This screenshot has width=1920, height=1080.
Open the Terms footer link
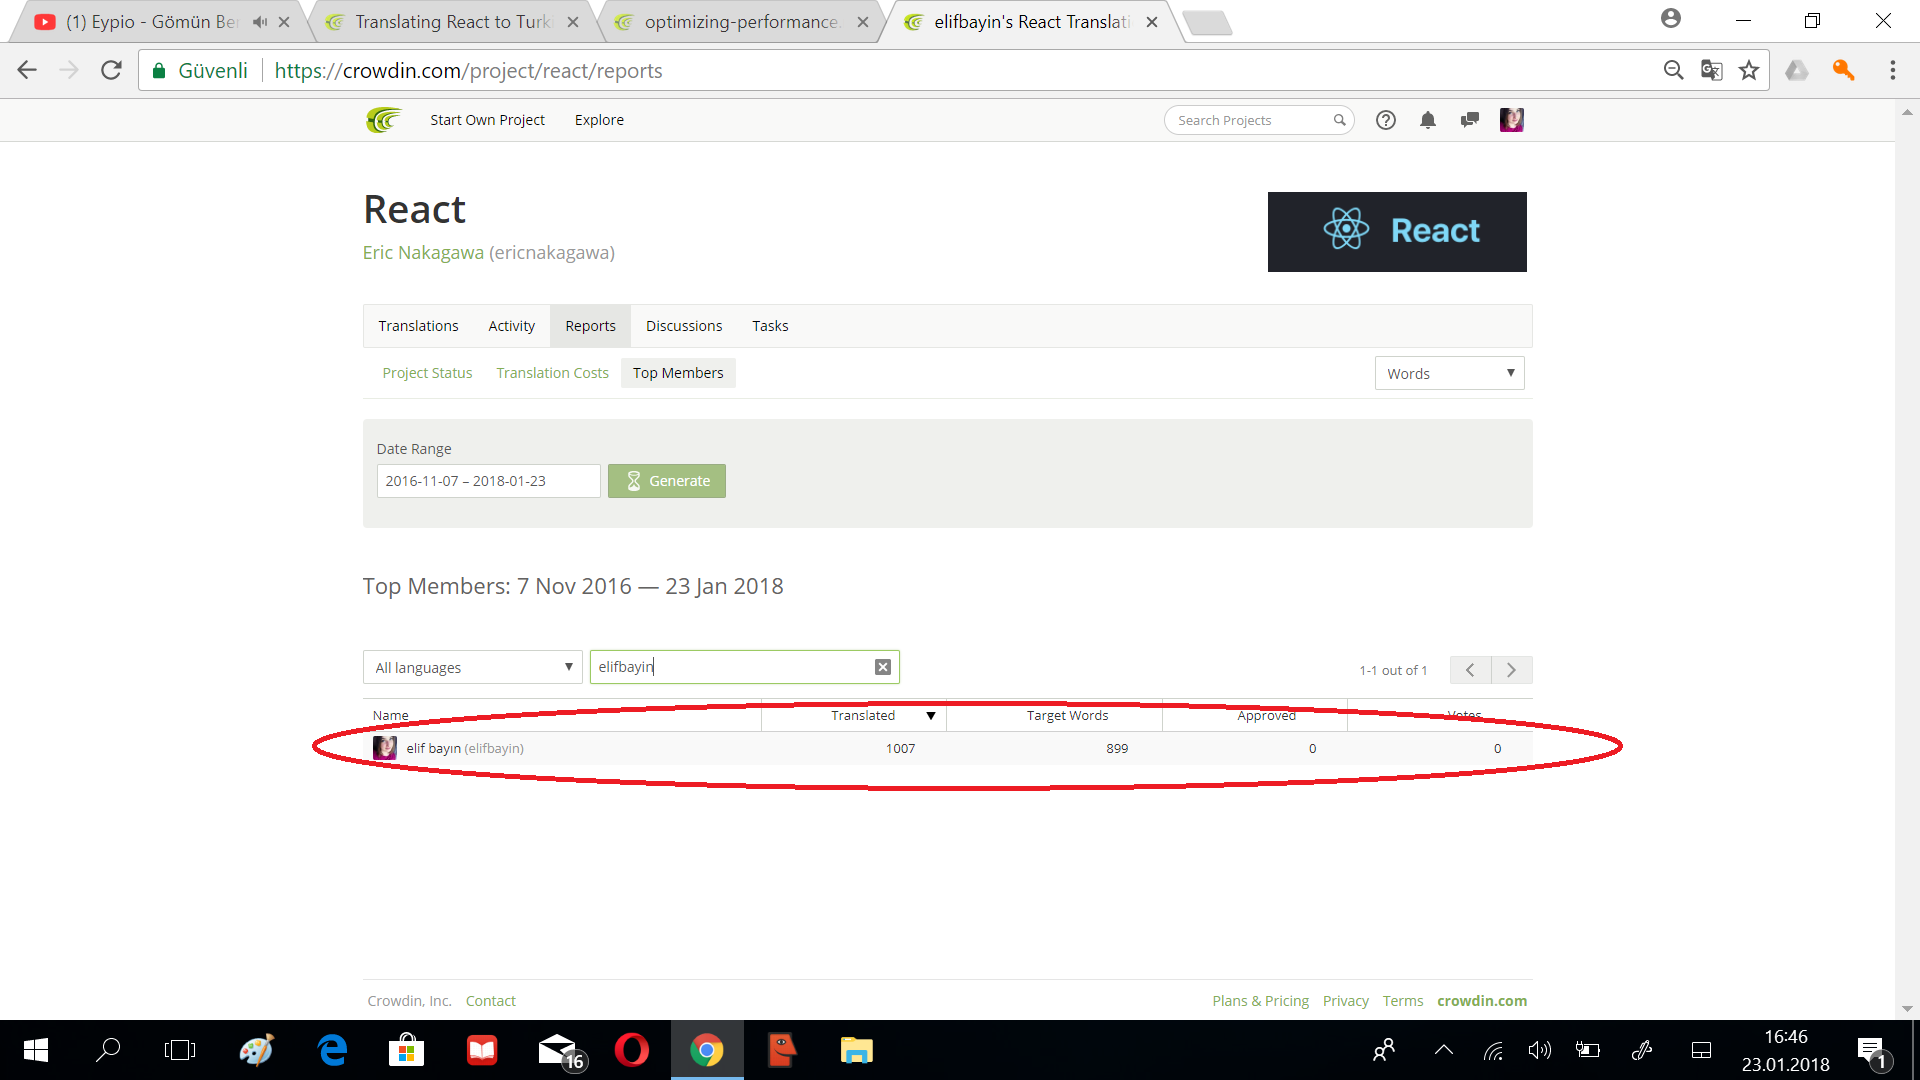[x=1403, y=1001]
